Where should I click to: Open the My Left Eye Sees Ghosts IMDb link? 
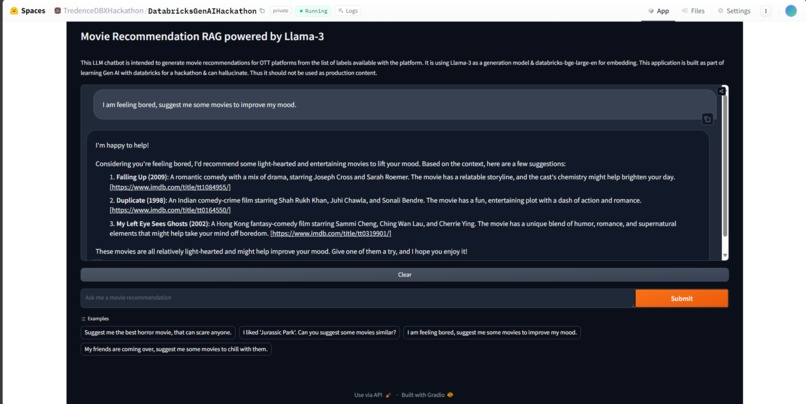coord(331,233)
